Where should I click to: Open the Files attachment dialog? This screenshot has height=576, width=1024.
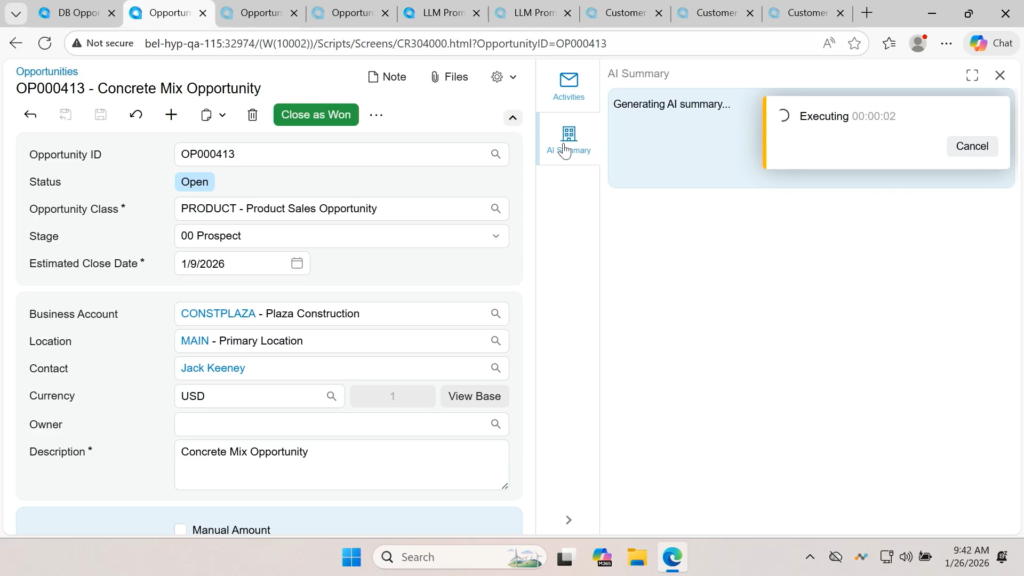(x=448, y=77)
